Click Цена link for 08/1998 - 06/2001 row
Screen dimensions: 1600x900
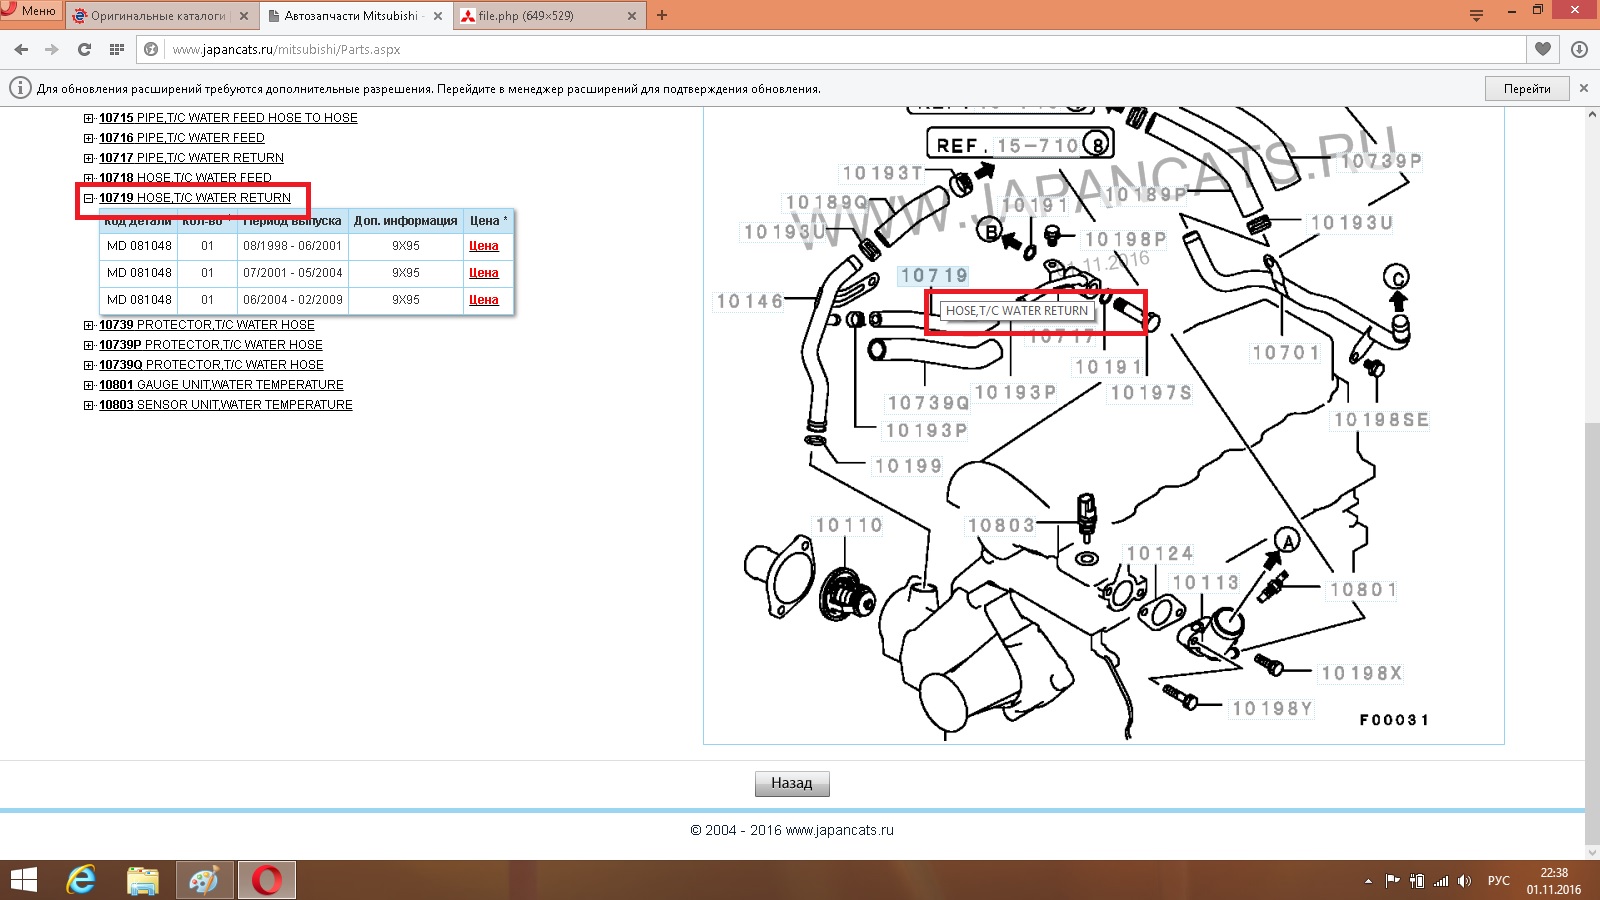point(484,246)
